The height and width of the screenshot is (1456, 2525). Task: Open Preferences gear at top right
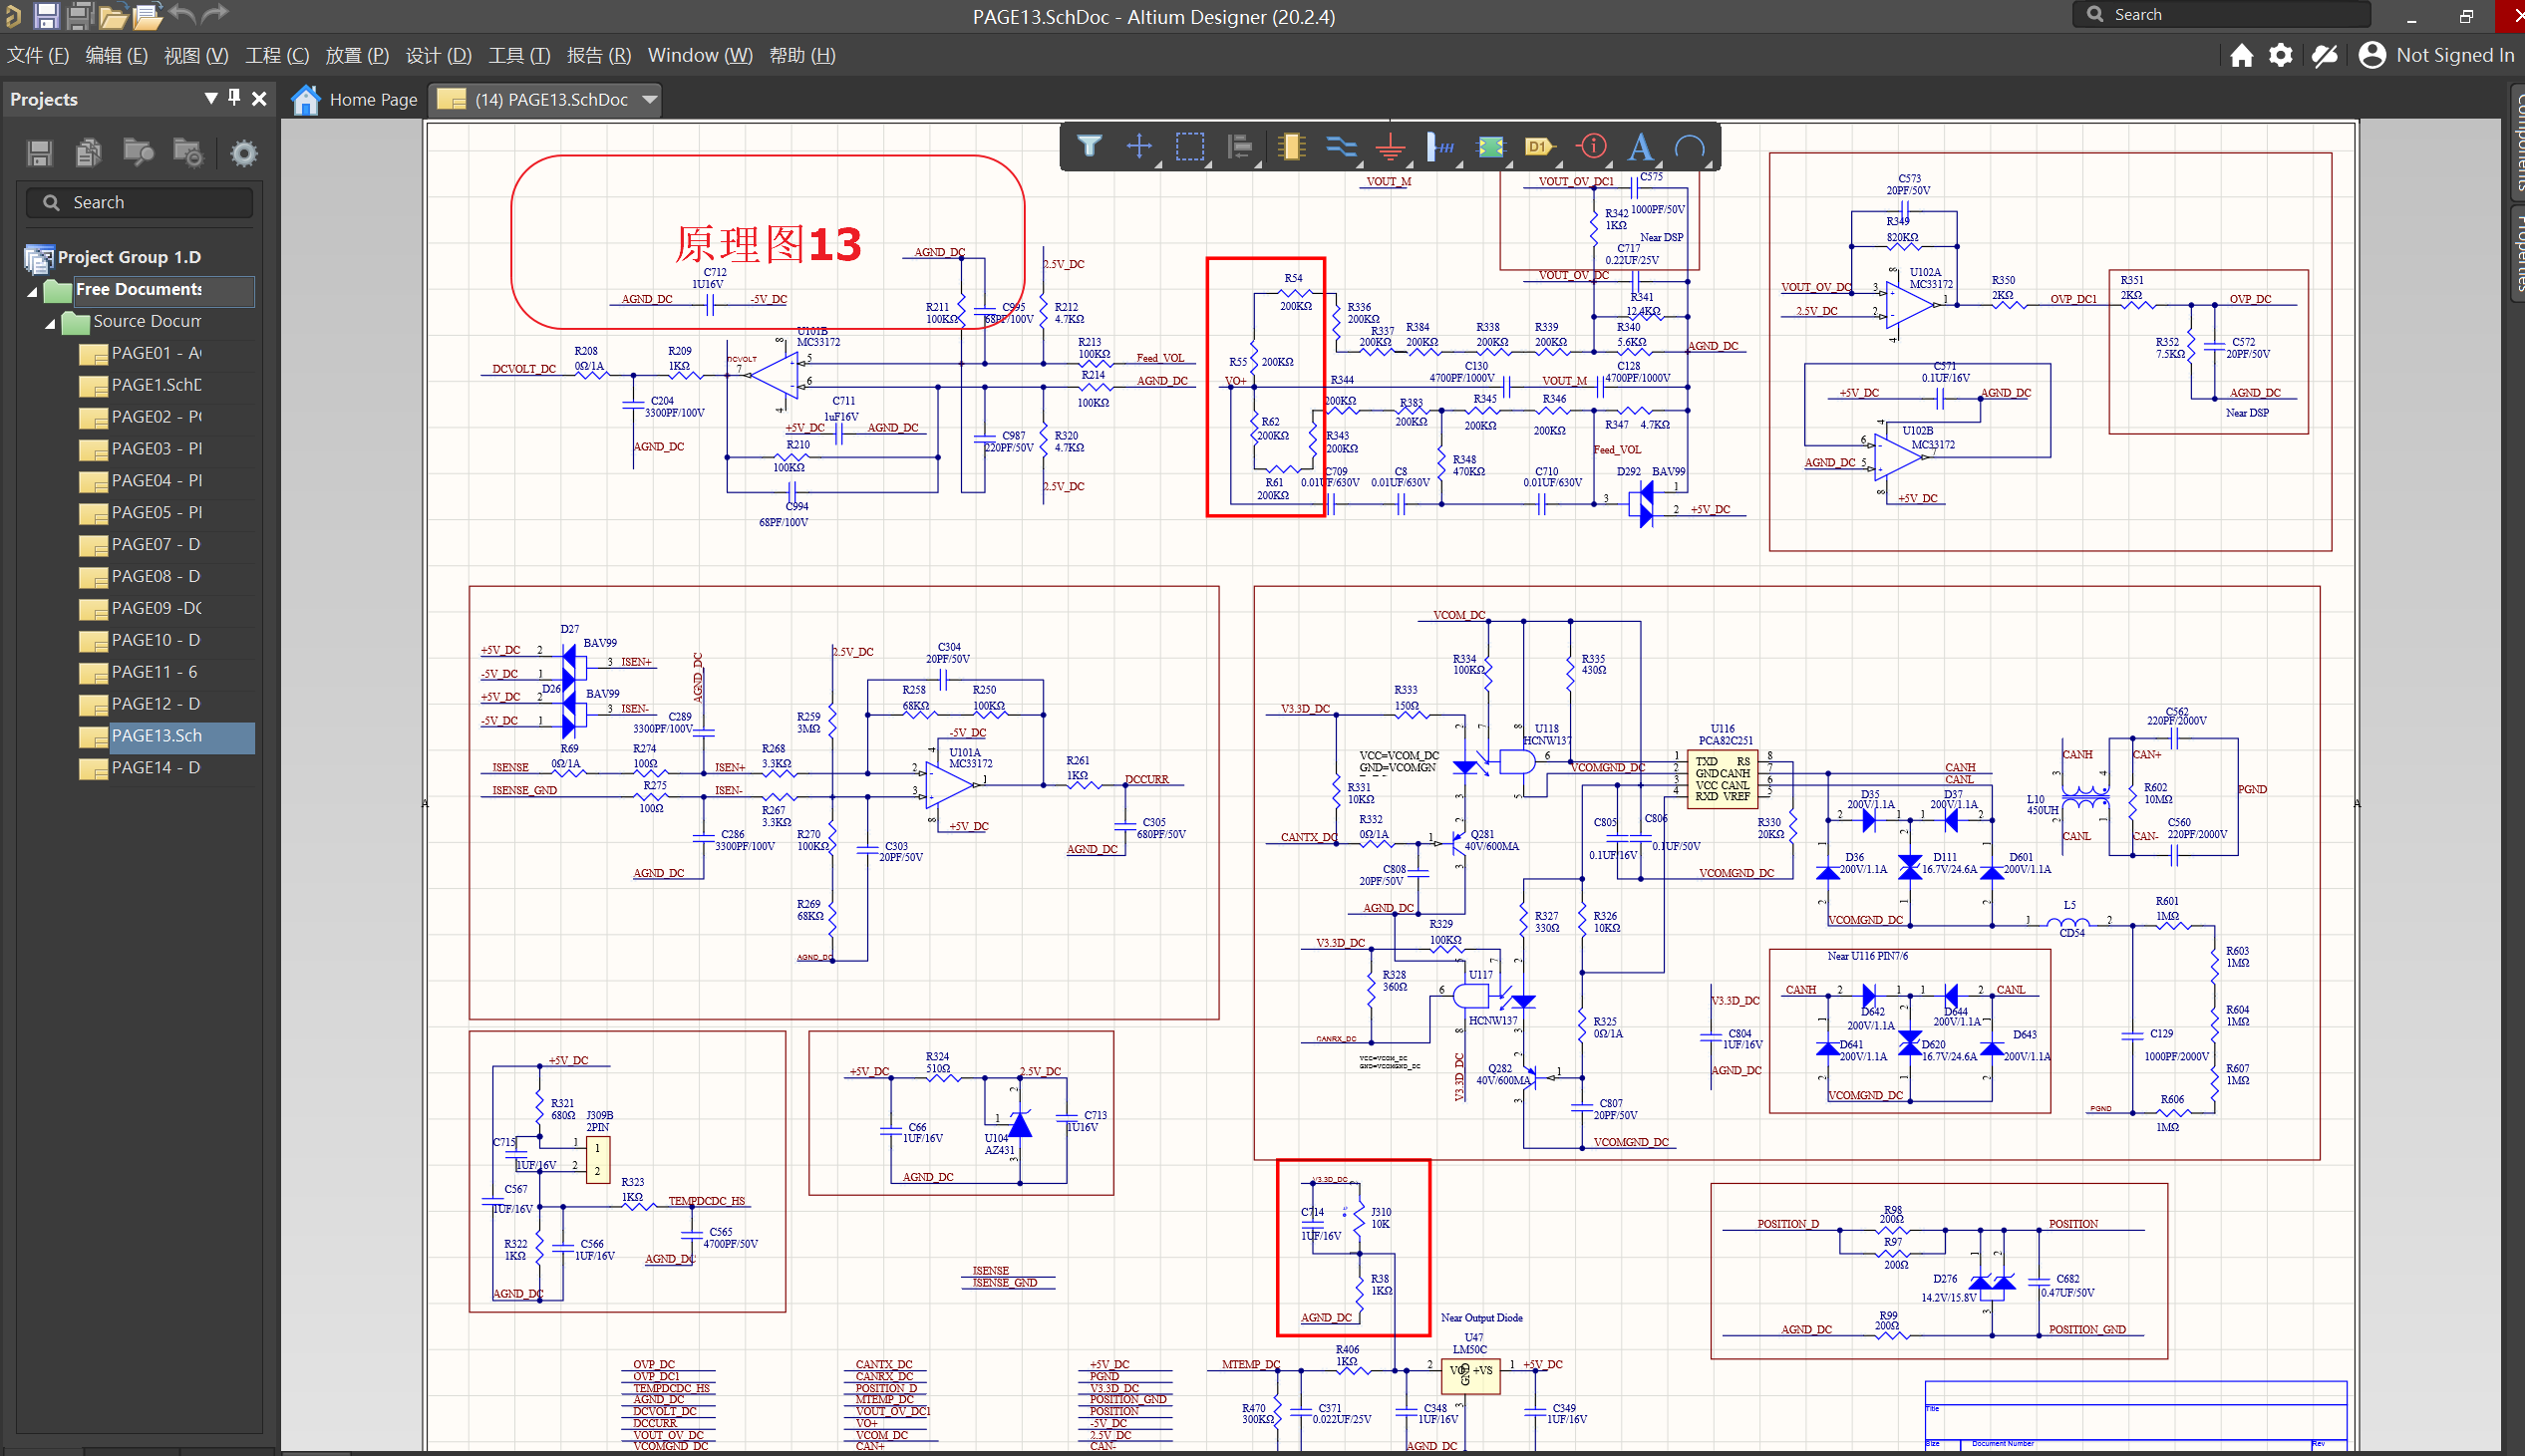(x=2280, y=55)
